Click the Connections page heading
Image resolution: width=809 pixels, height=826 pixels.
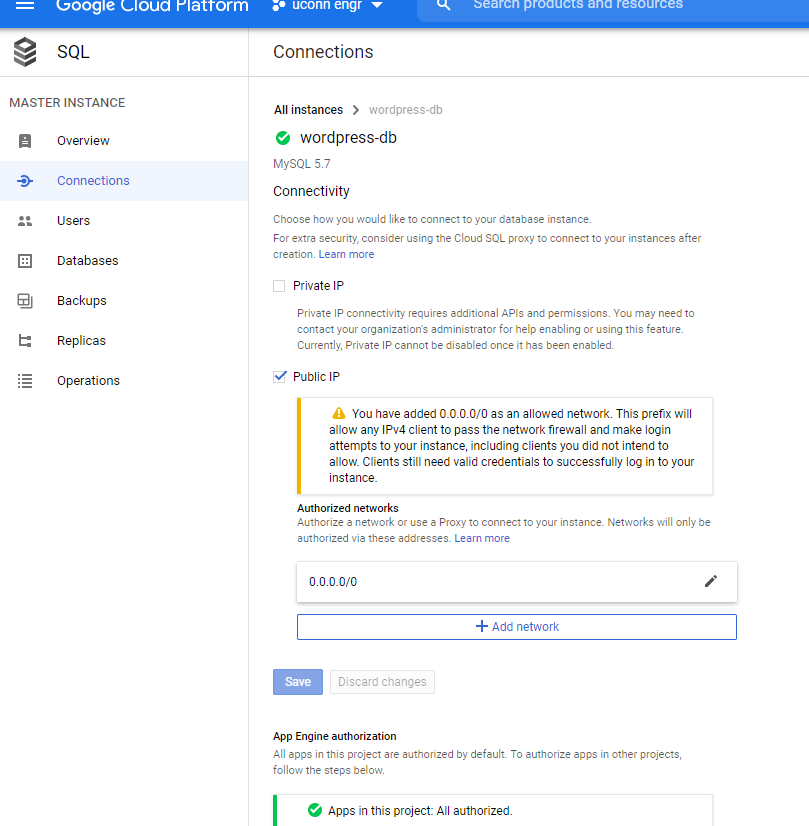coord(323,52)
